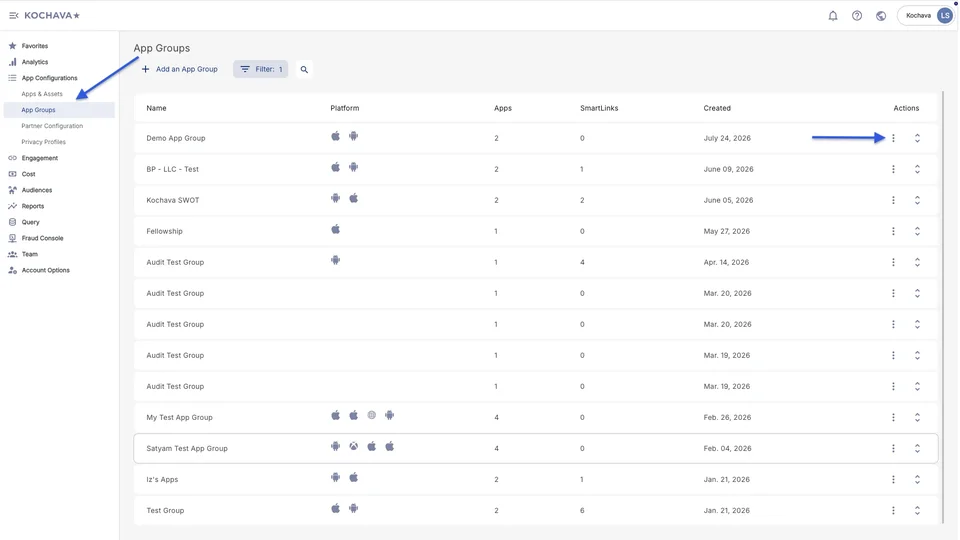This screenshot has width=960, height=540.
Task: Open actions menu for Kochava SWOT
Action: [x=893, y=200]
